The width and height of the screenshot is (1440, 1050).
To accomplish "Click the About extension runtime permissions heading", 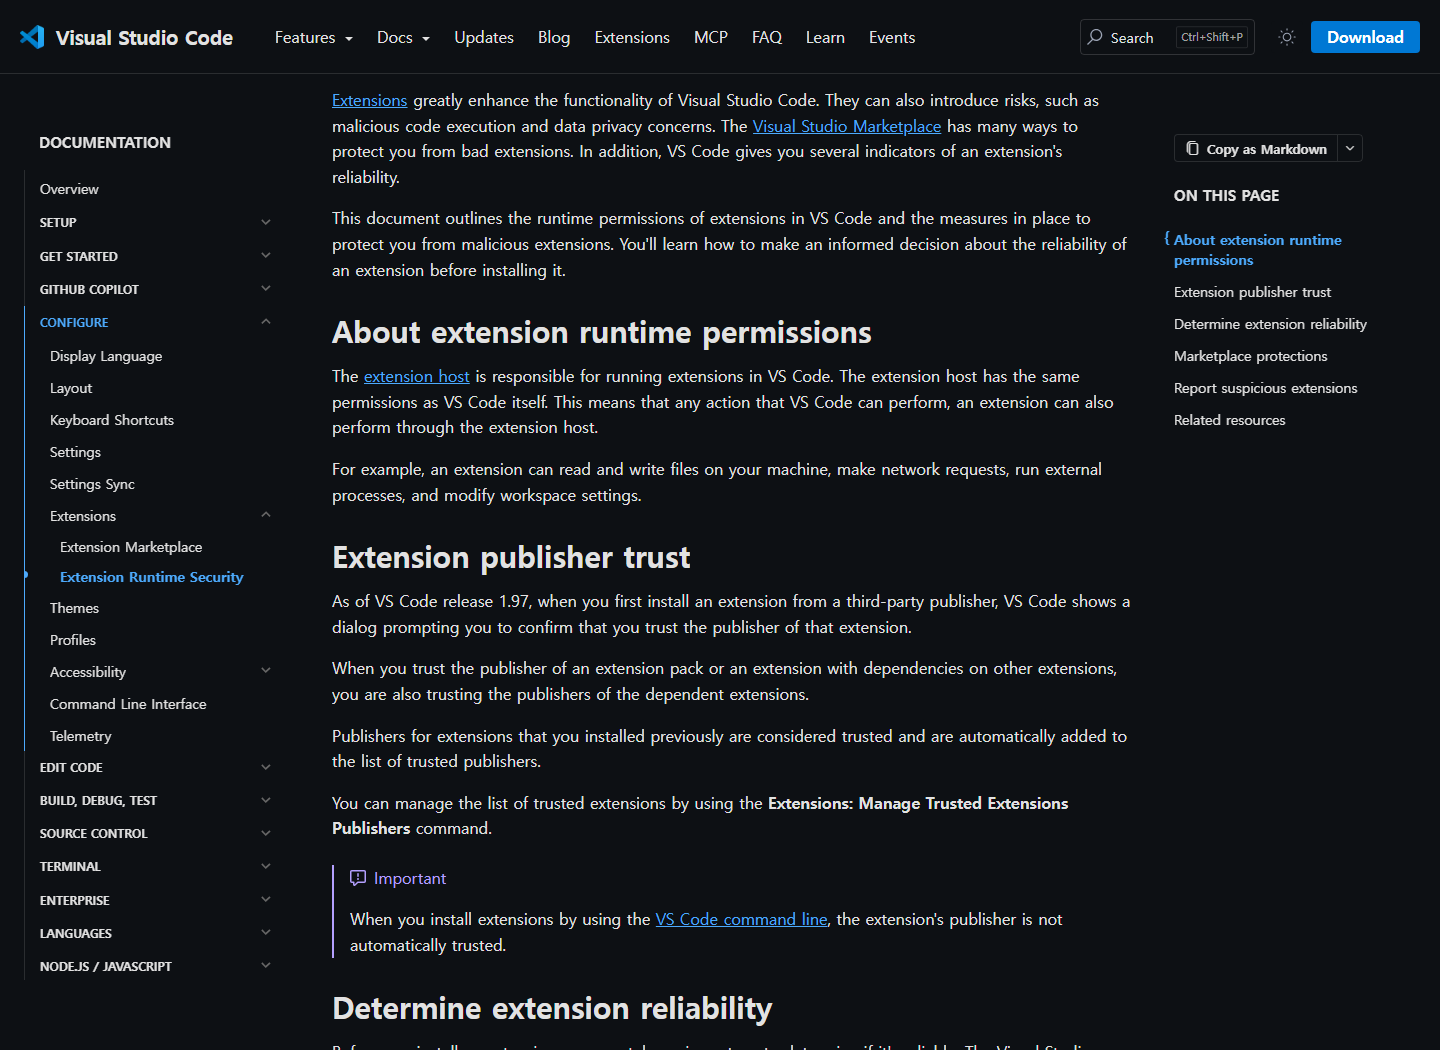I will click(x=602, y=332).
